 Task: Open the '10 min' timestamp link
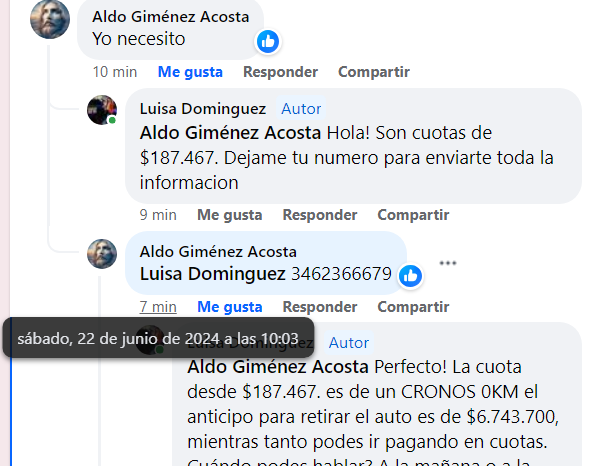point(115,72)
